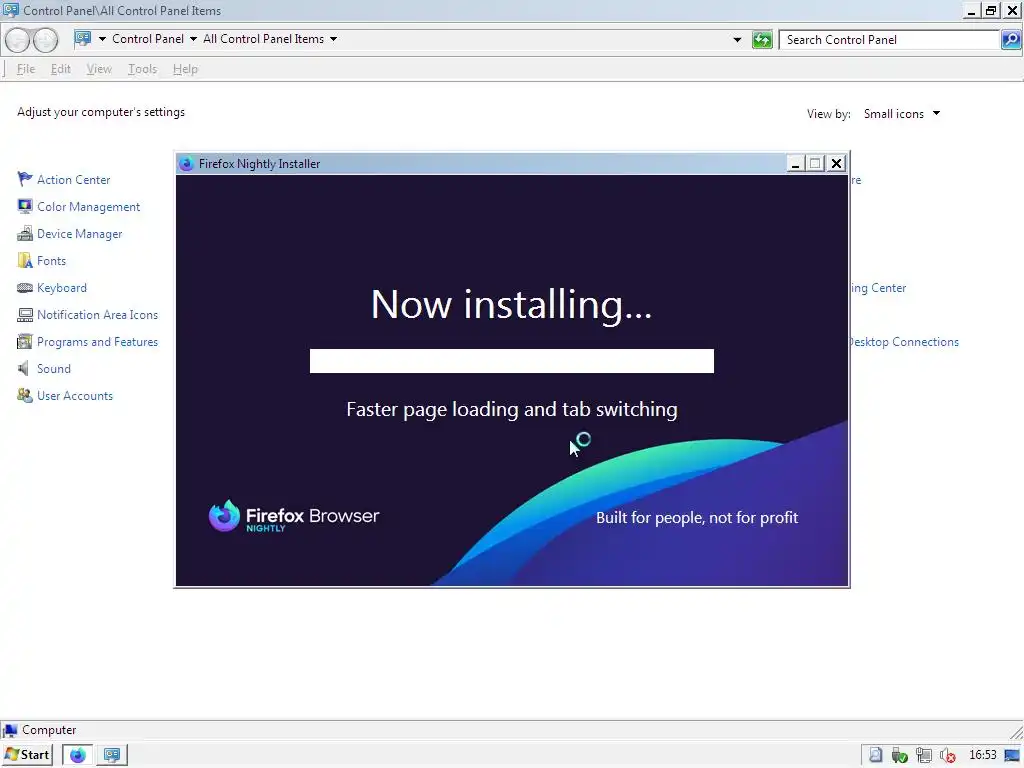Click the first tray icon left of network
This screenshot has width=1024, height=768.
click(876, 756)
